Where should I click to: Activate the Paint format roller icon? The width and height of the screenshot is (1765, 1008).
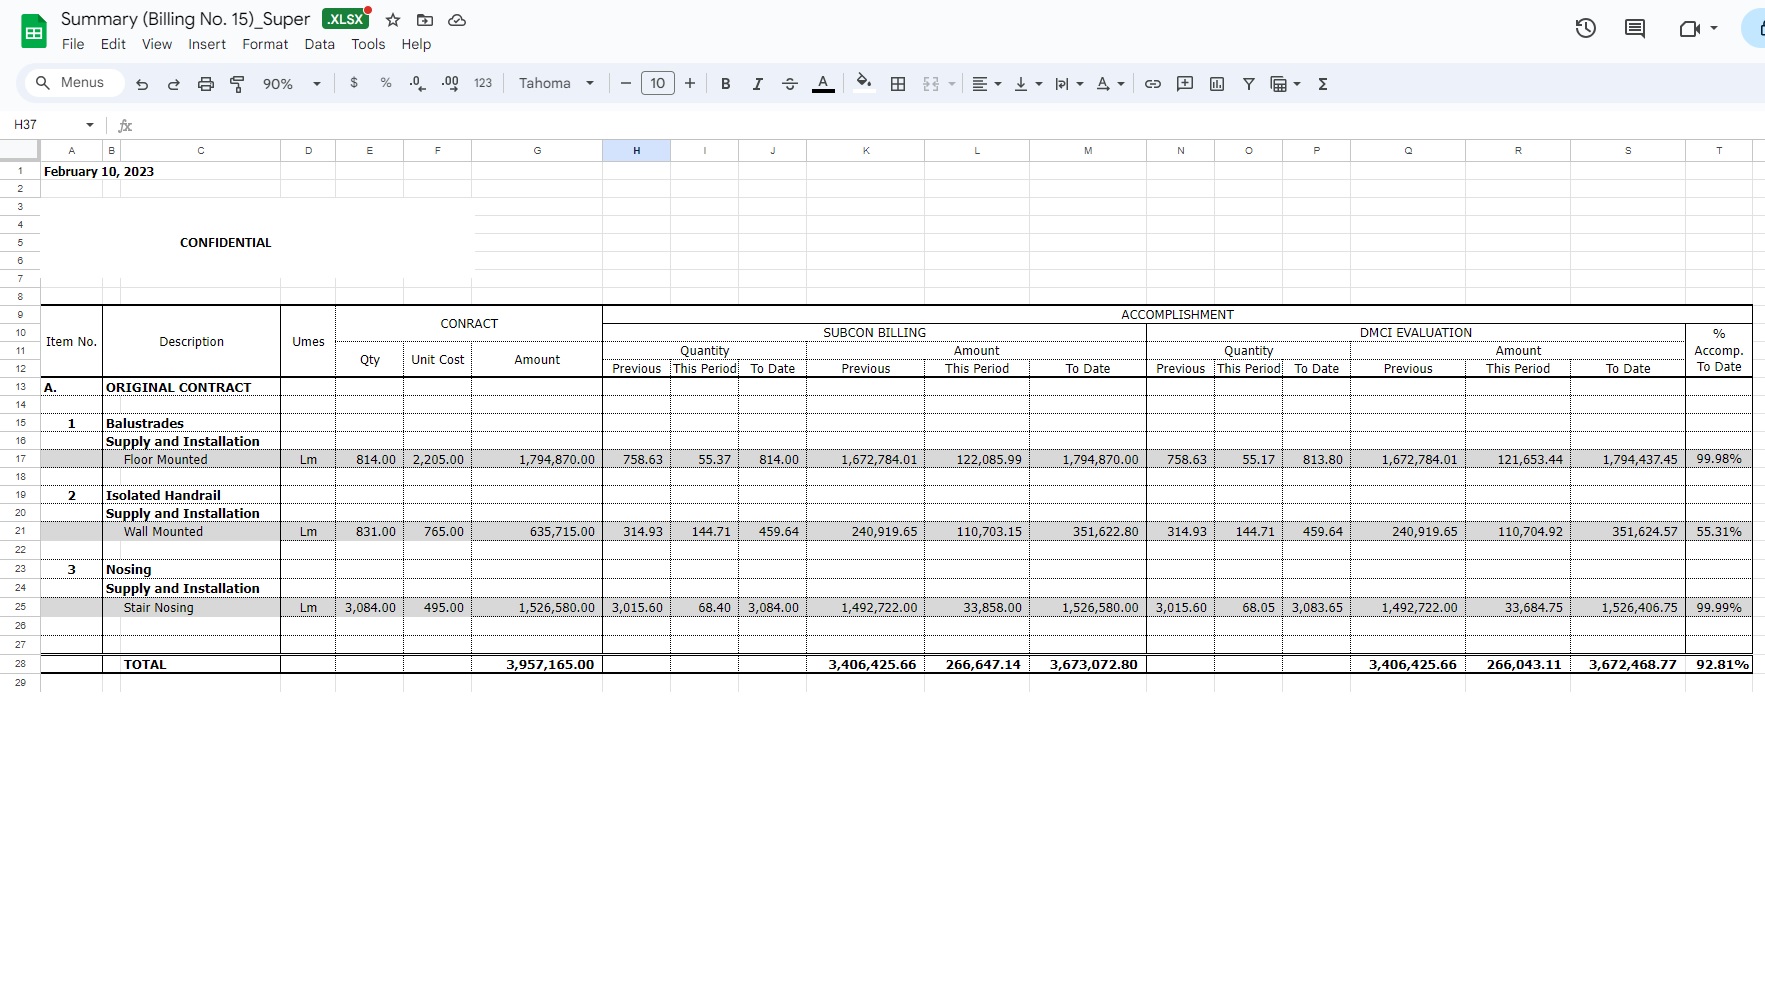coord(237,84)
